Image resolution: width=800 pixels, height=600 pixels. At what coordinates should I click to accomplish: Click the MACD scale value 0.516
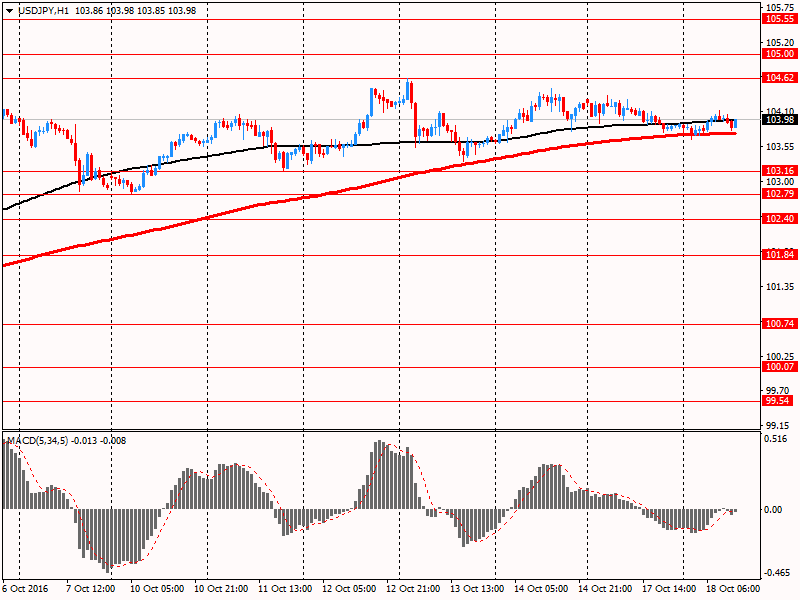[776, 439]
